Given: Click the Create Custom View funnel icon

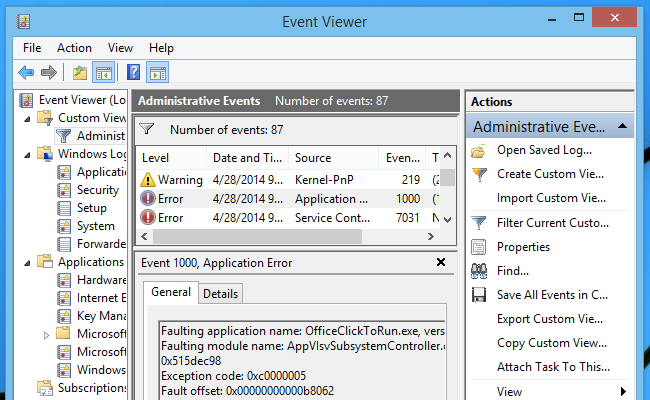Looking at the screenshot, I should point(479,175).
